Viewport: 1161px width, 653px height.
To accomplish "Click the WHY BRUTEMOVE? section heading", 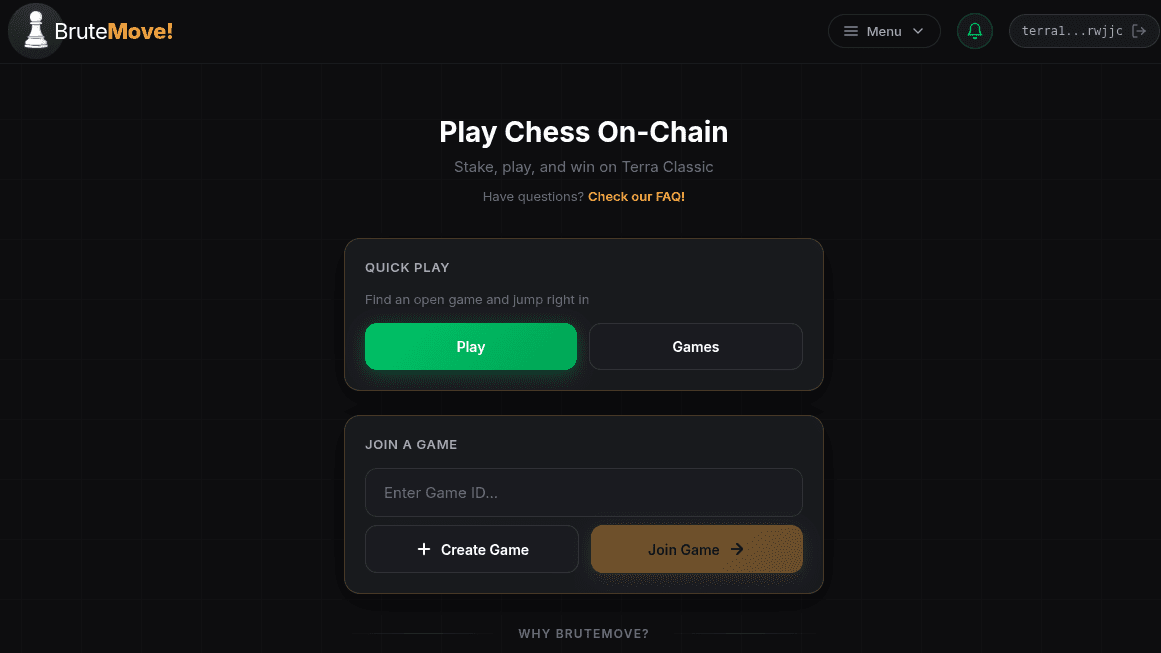I will [583, 634].
